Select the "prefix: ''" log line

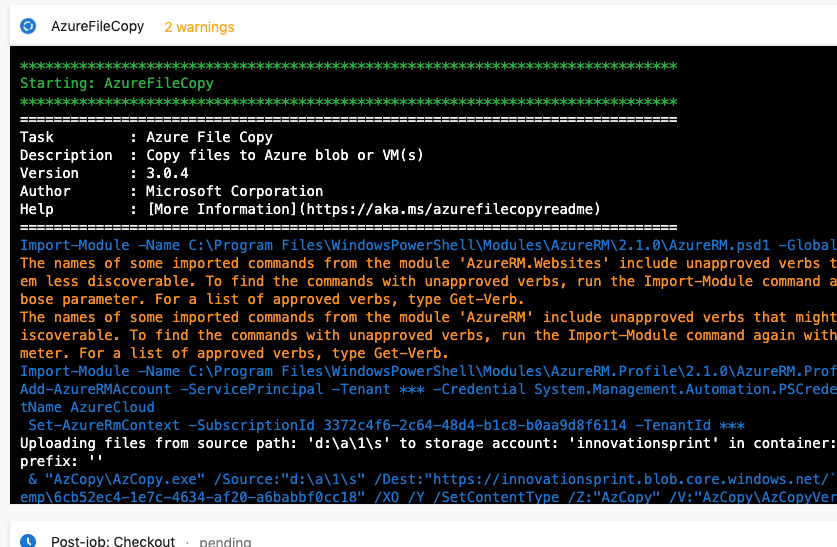coord(61,461)
